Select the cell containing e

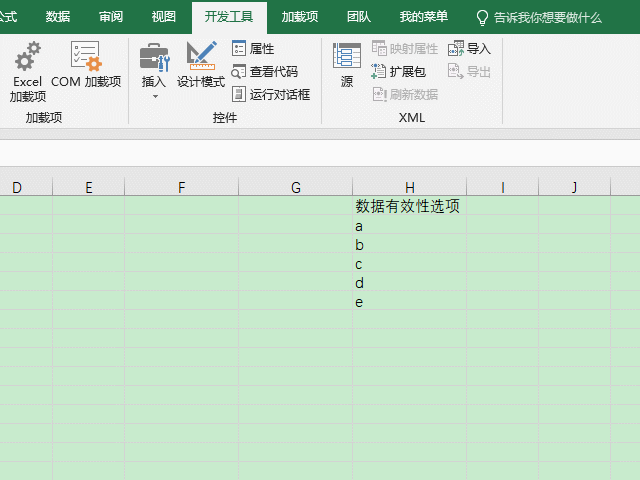410,300
